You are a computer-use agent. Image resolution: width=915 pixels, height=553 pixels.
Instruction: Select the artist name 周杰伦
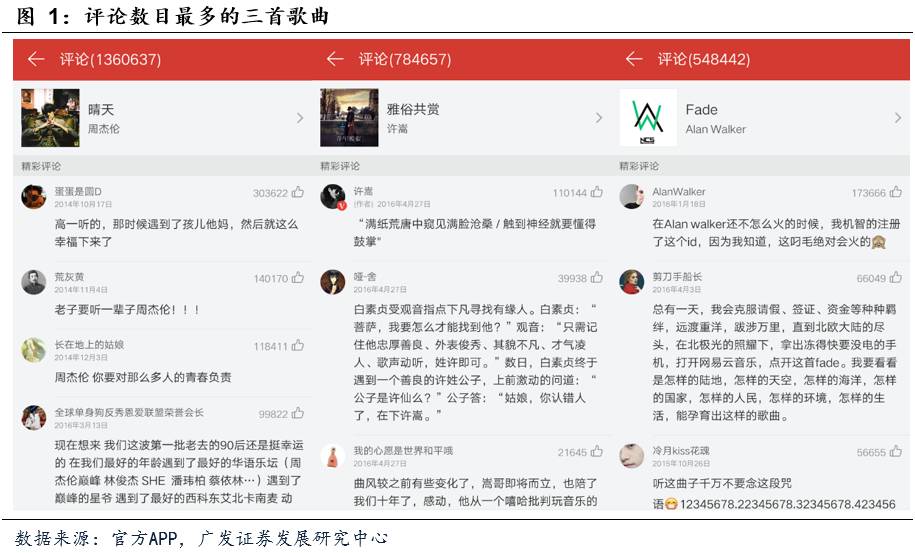tap(103, 129)
